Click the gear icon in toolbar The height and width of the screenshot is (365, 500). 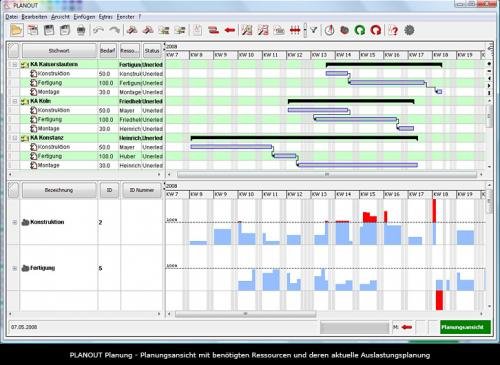[409, 30]
